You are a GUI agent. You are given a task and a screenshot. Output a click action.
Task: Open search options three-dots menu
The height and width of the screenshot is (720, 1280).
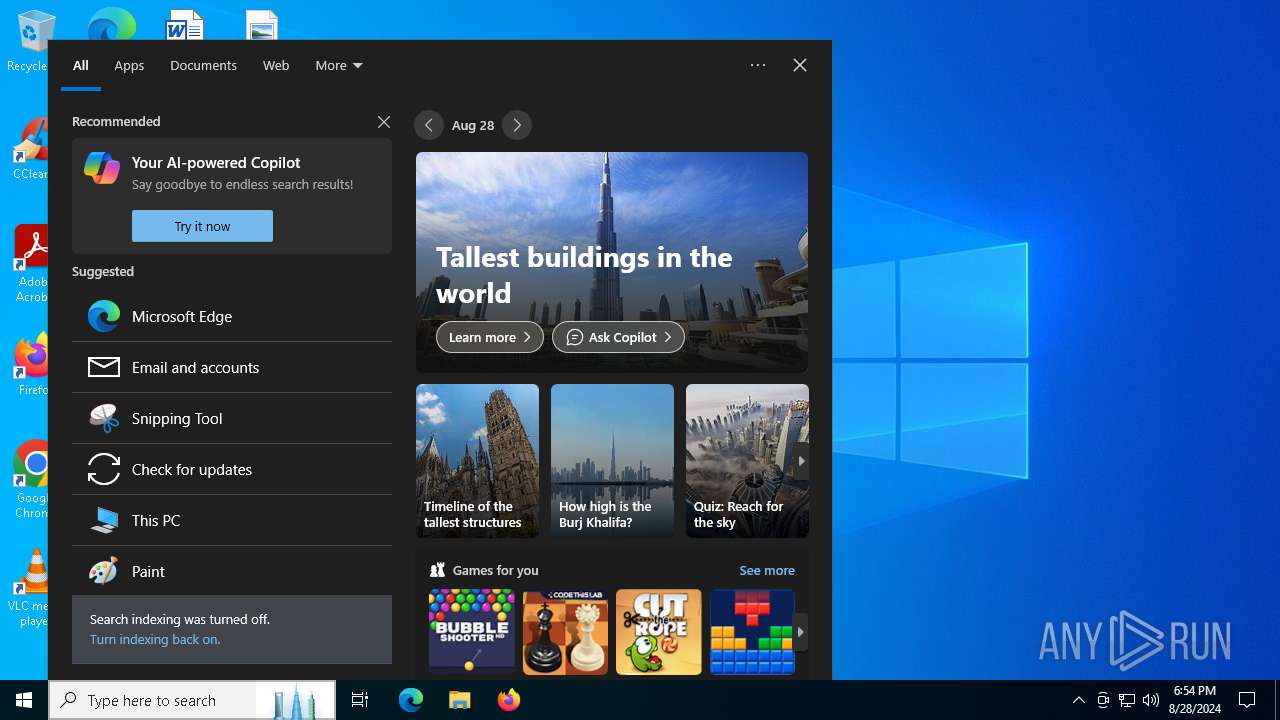pyautogui.click(x=758, y=65)
